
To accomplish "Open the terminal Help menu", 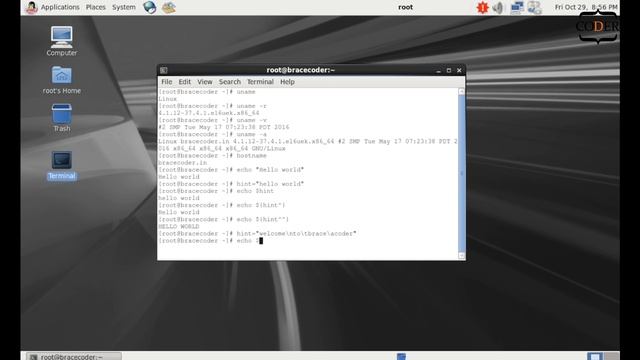I will coord(287,82).
